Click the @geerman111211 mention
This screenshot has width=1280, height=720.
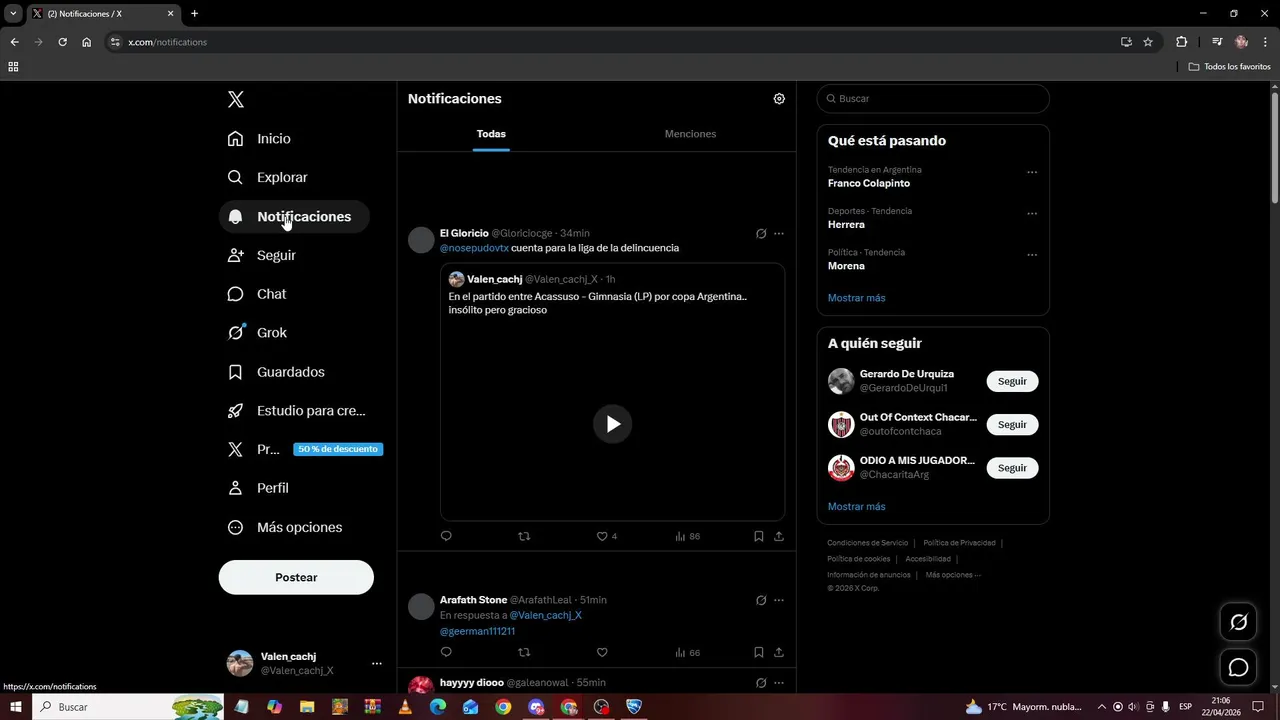click(477, 631)
